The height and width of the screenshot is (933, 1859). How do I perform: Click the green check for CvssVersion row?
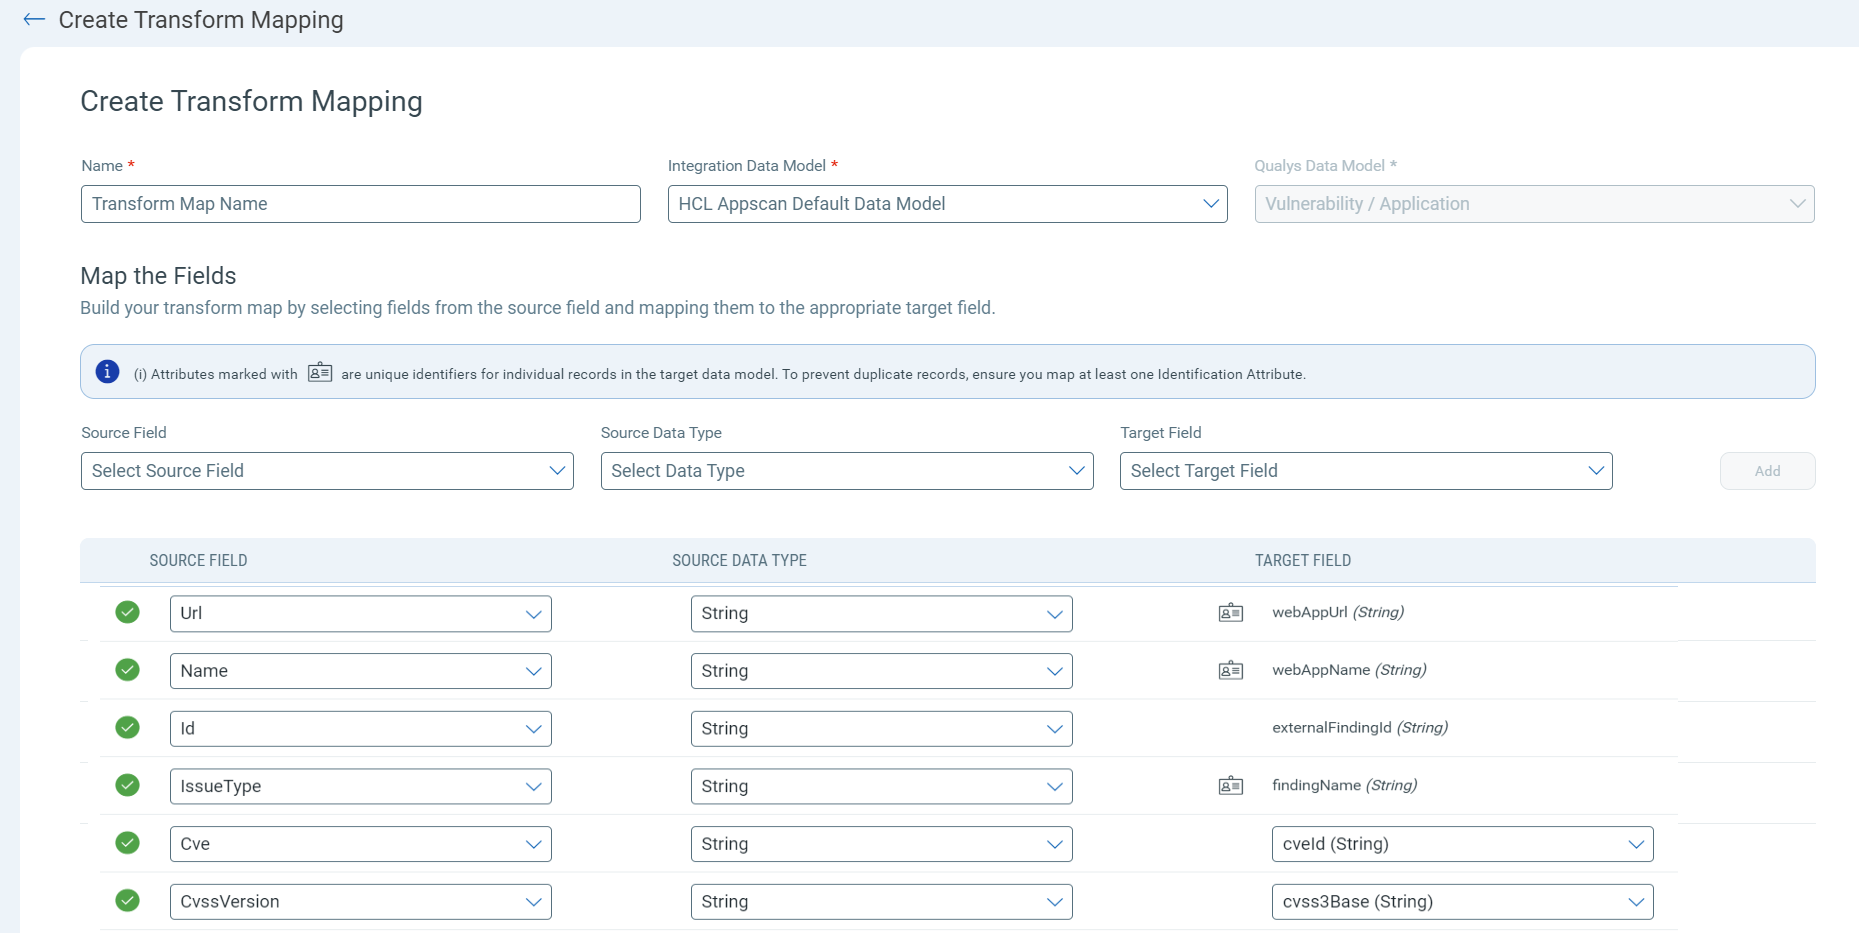(127, 901)
